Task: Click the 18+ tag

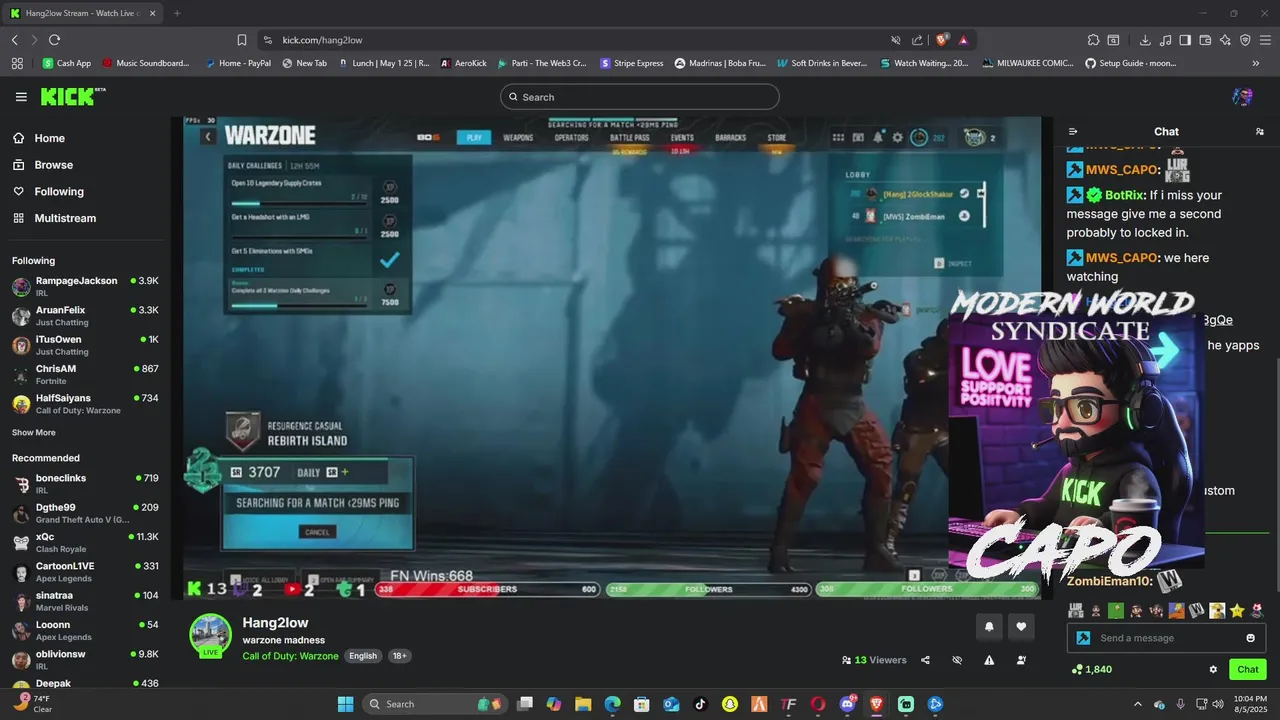Action: [399, 656]
